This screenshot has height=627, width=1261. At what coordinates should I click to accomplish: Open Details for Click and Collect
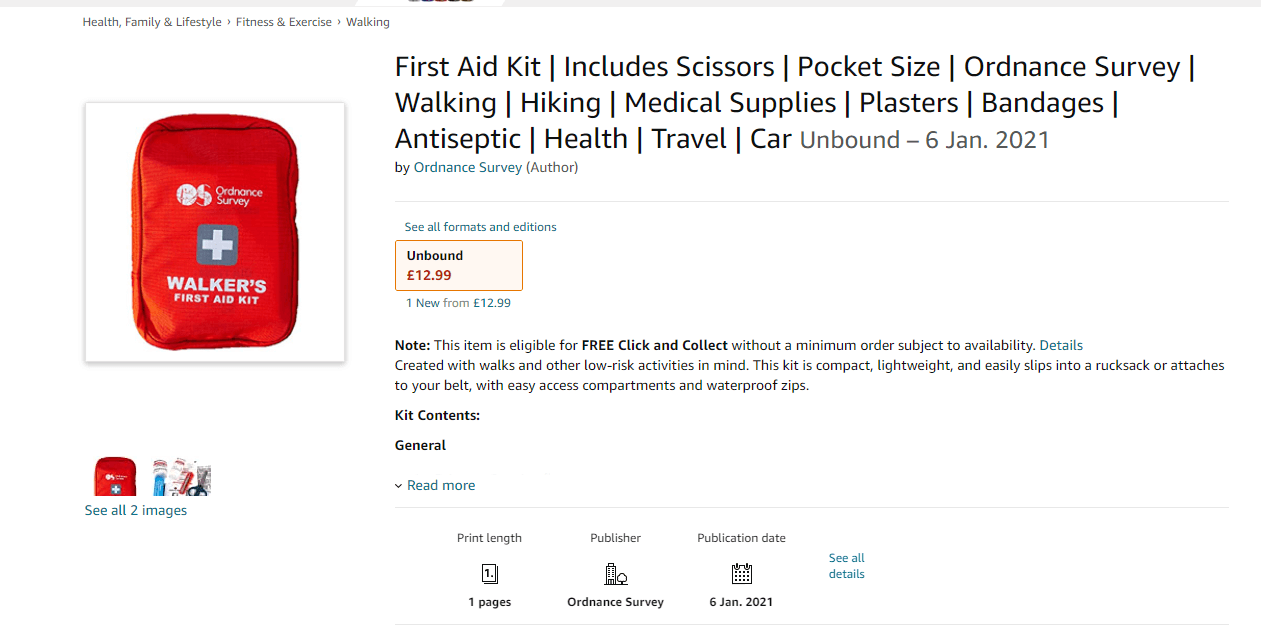(1061, 345)
